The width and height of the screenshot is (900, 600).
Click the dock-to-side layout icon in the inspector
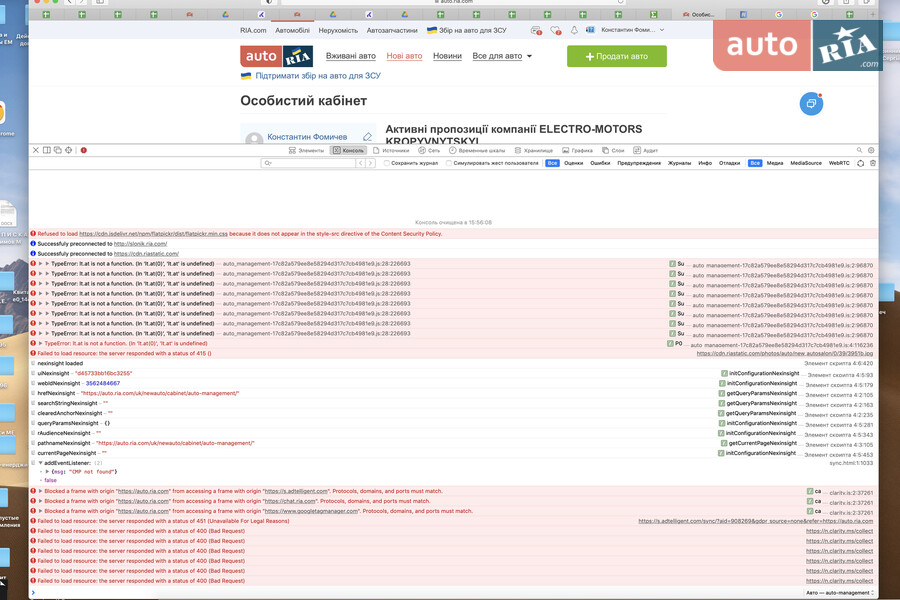point(47,150)
